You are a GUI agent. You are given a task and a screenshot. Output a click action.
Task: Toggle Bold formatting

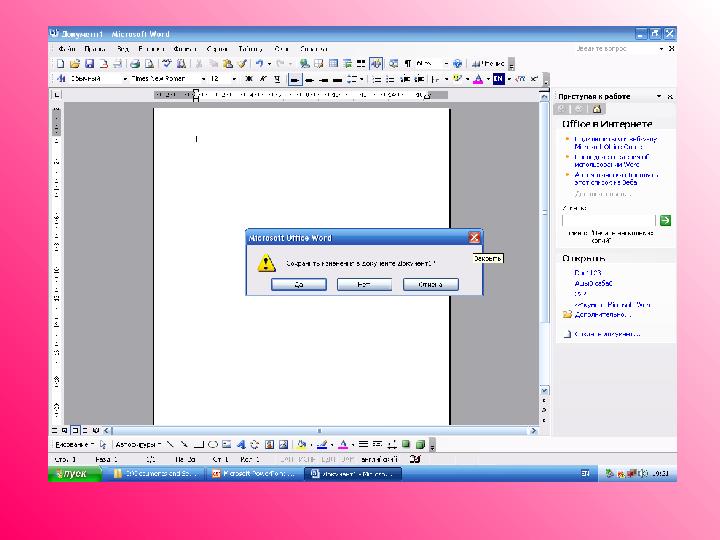coord(249,79)
